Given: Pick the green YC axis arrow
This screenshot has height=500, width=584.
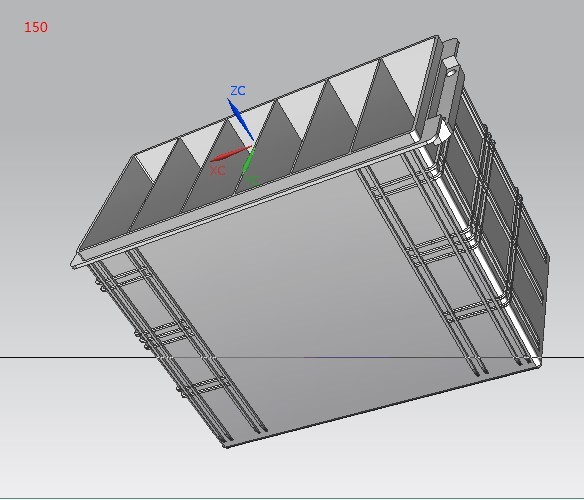Looking at the screenshot, I should (248, 161).
